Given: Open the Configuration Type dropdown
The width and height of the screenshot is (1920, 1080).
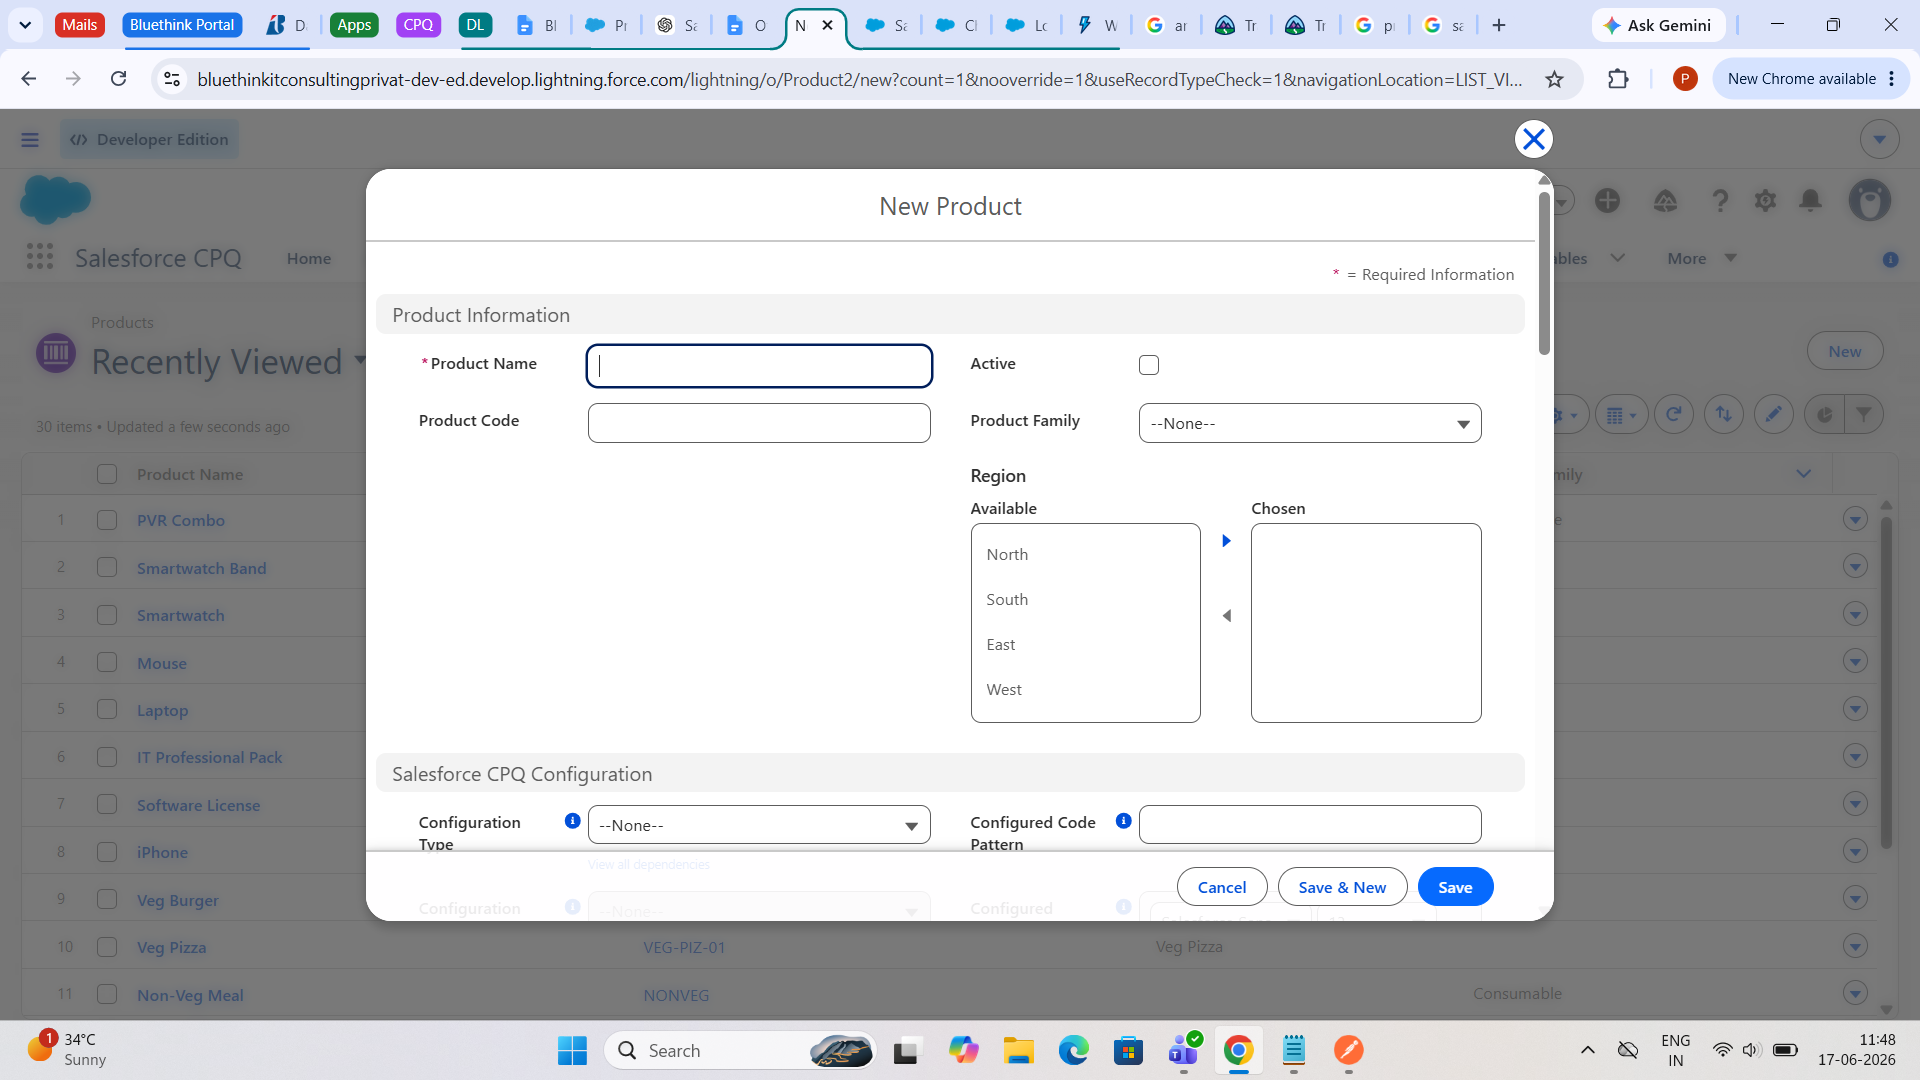Looking at the screenshot, I should pyautogui.click(x=759, y=825).
